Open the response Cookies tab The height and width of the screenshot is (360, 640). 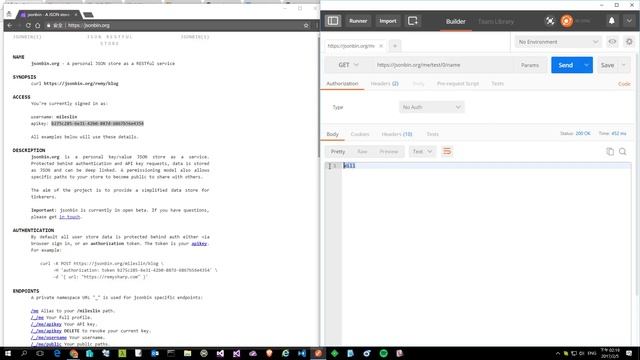click(x=360, y=134)
